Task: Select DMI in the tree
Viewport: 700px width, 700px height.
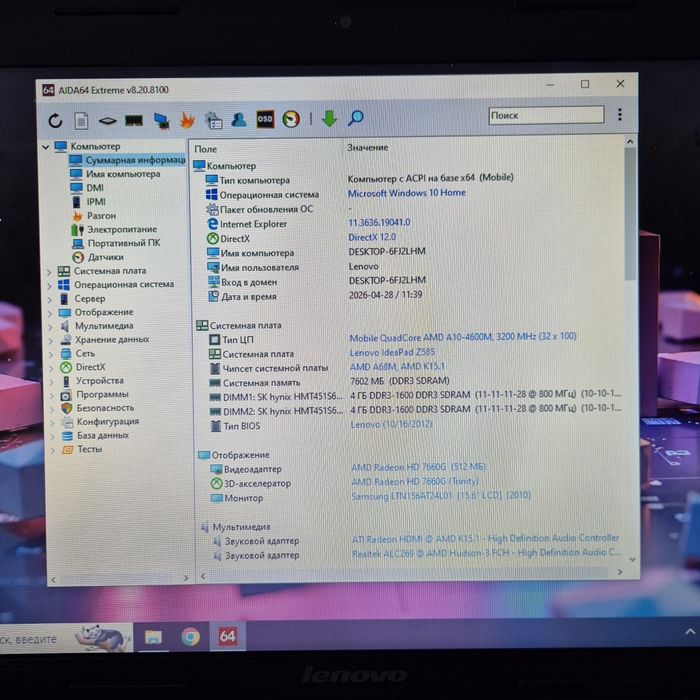Action: pos(95,188)
